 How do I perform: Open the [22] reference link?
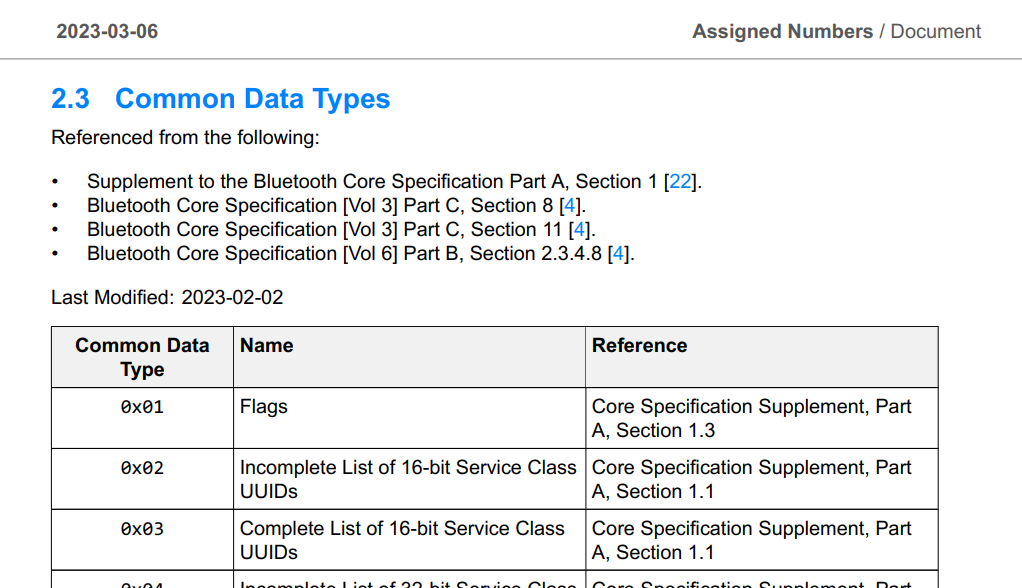point(680,181)
